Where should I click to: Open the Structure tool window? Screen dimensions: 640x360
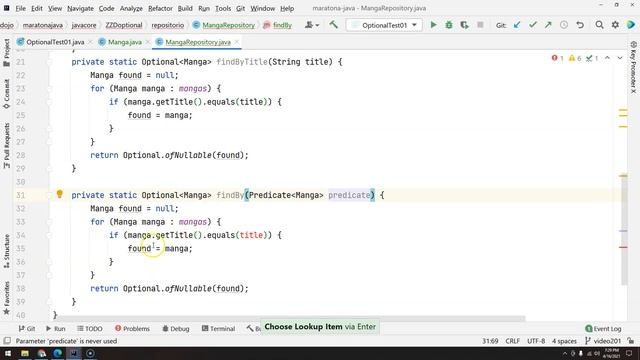click(7, 251)
